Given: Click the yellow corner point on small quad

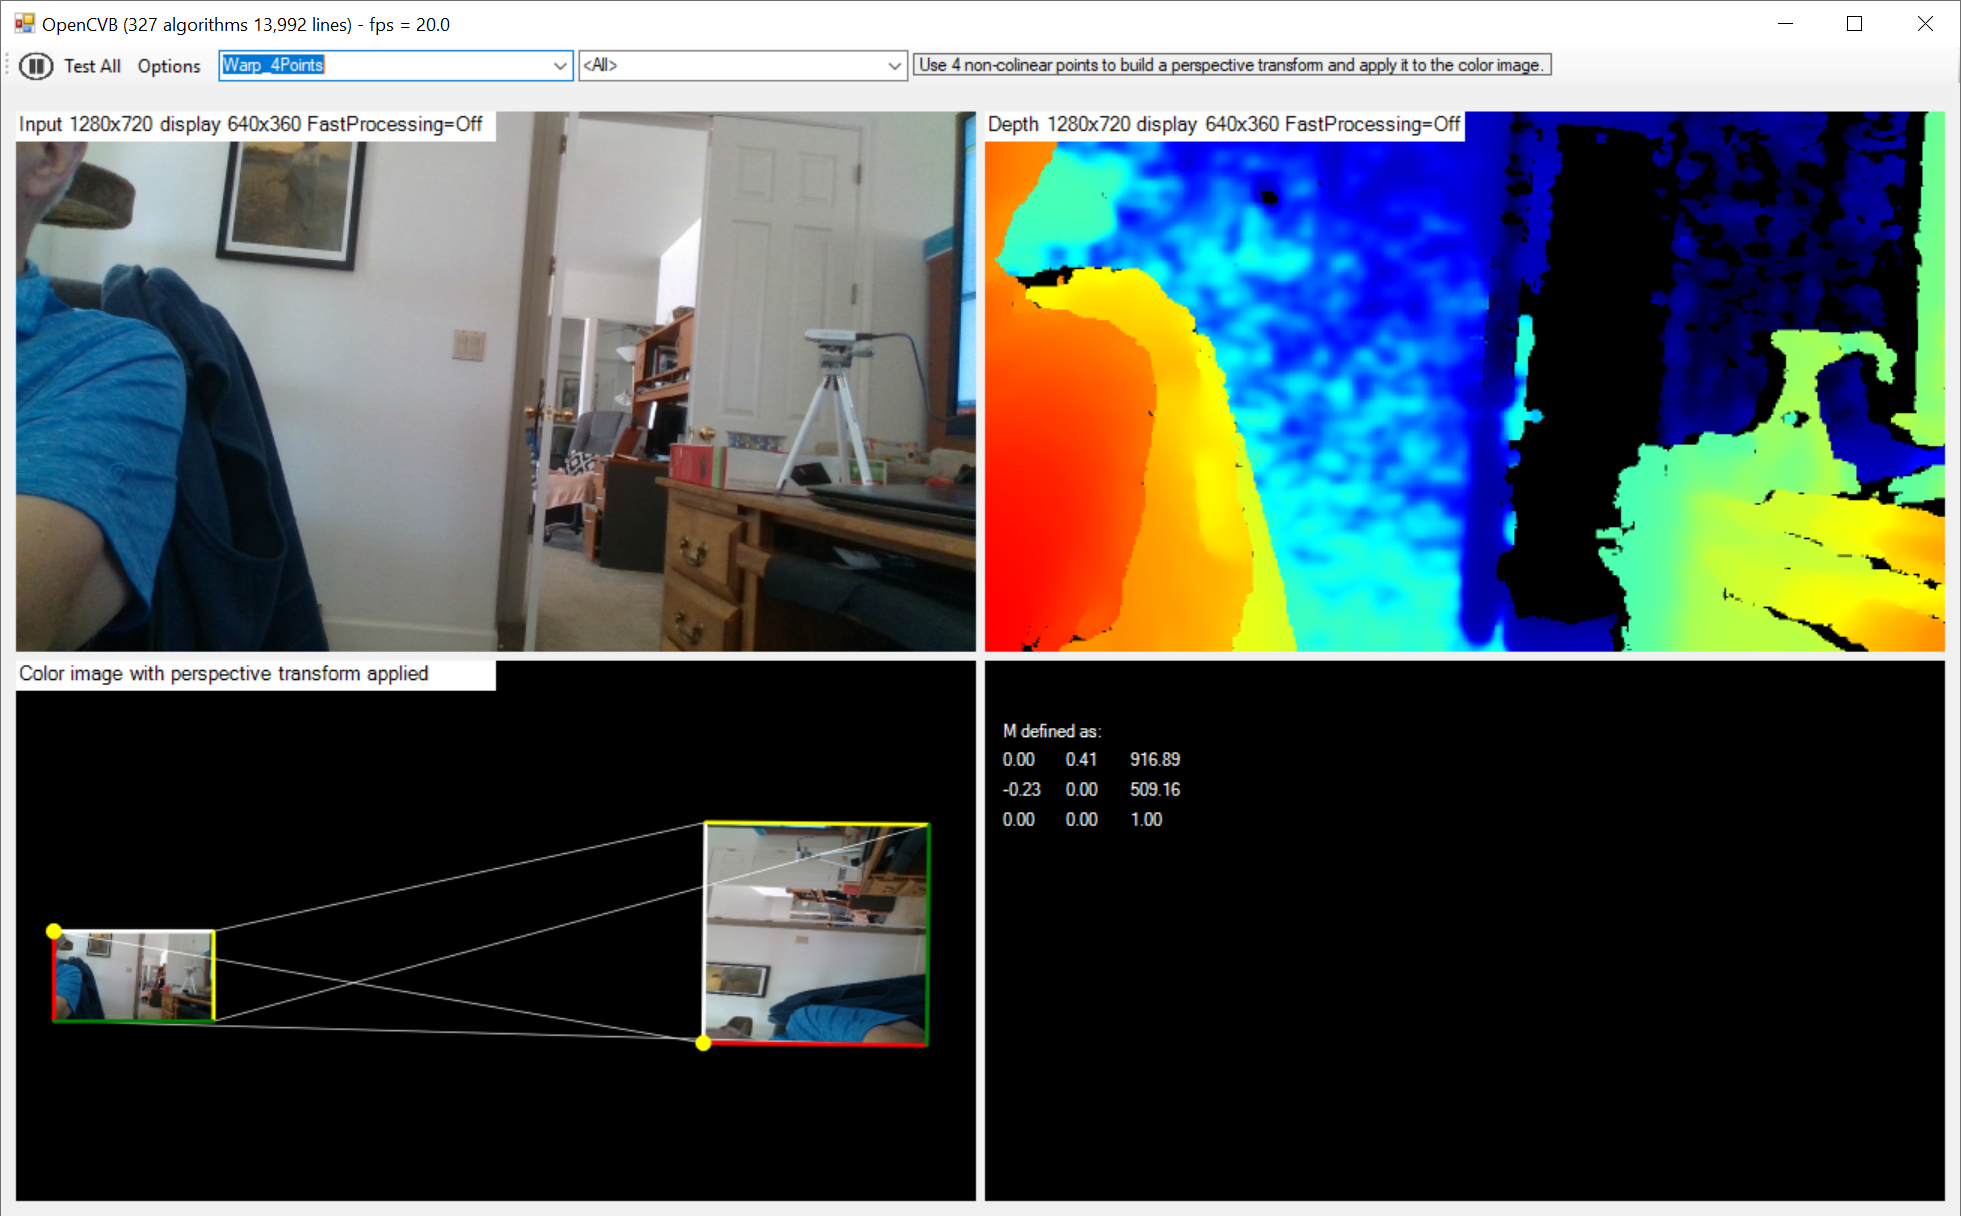Looking at the screenshot, I should 54,931.
